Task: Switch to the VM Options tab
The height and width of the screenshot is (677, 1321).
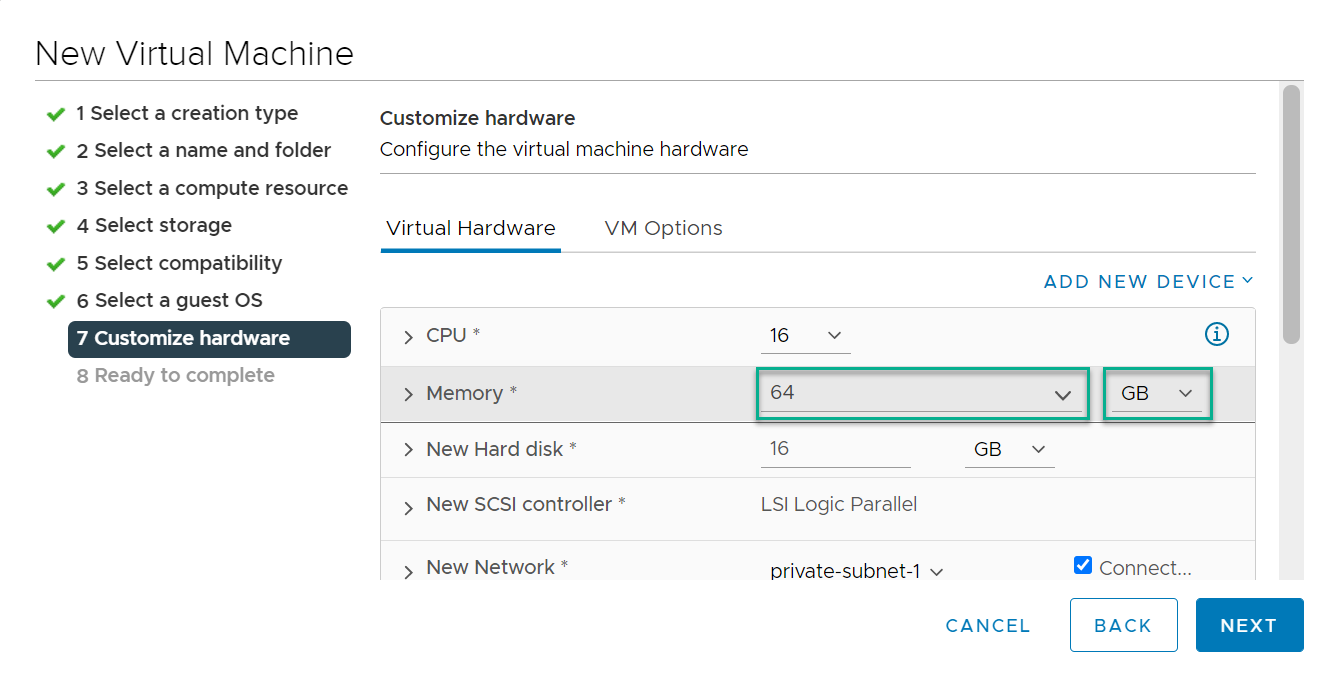Action: [x=663, y=228]
